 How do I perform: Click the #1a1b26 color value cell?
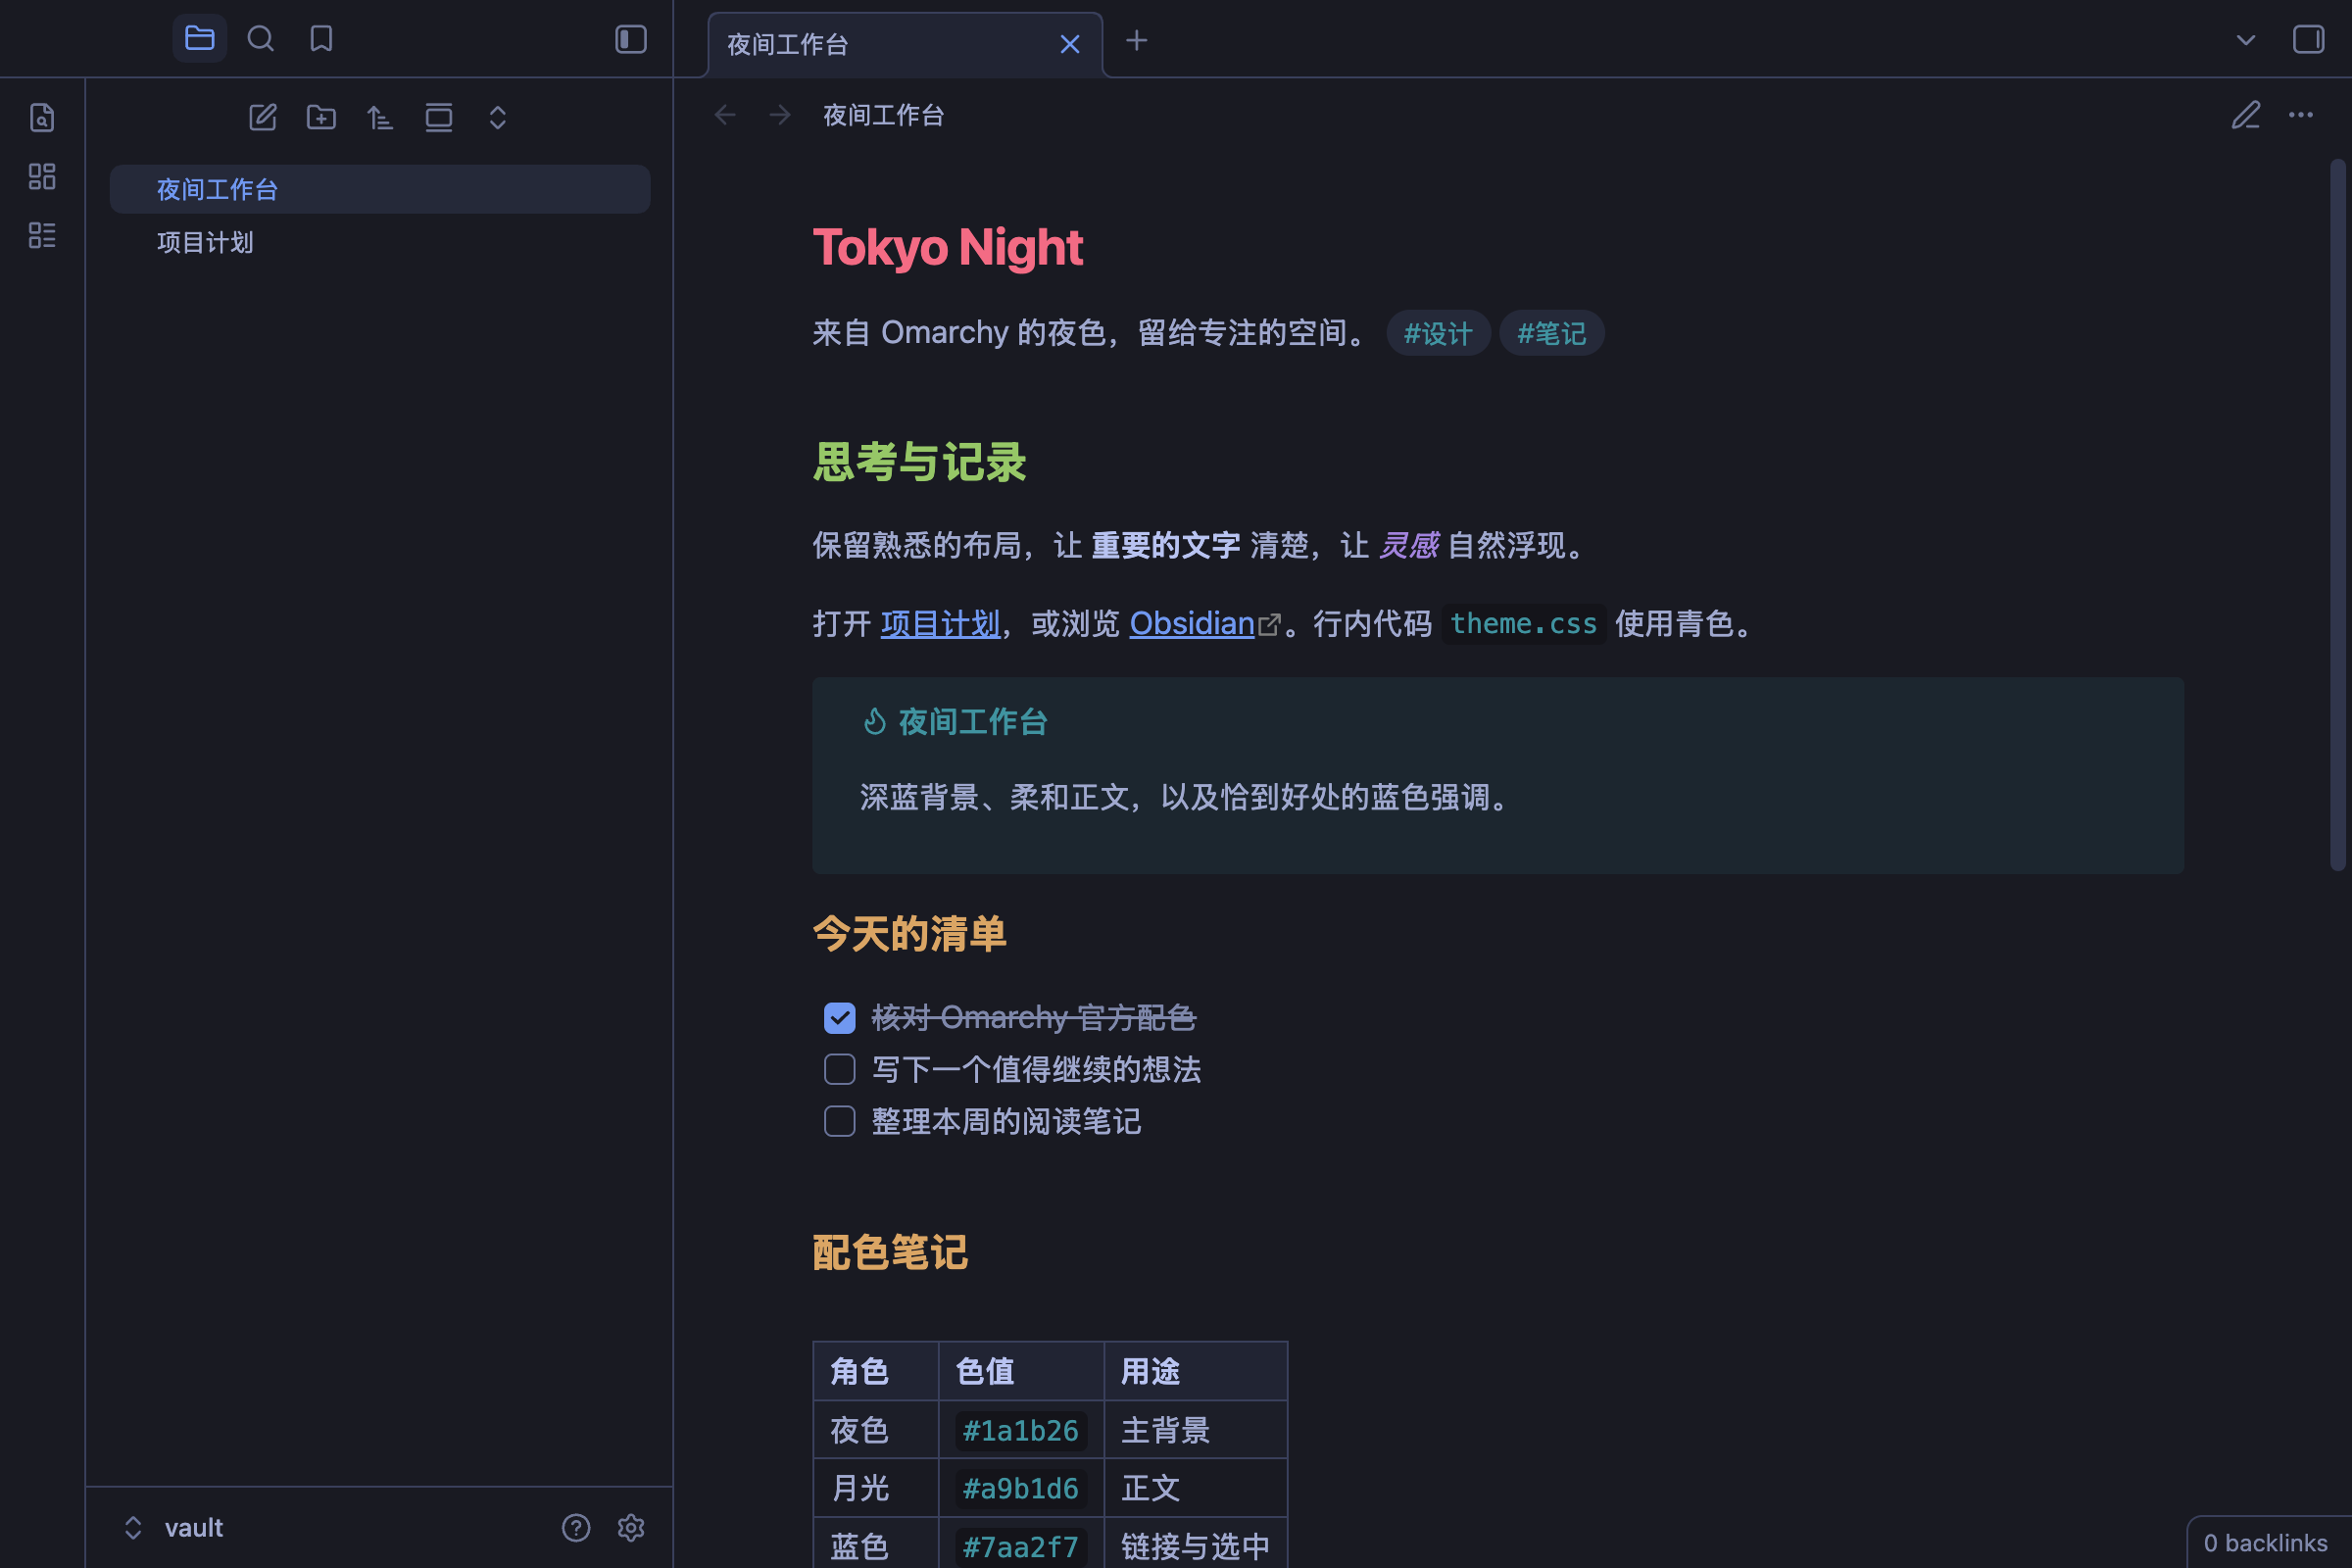pos(1021,1430)
